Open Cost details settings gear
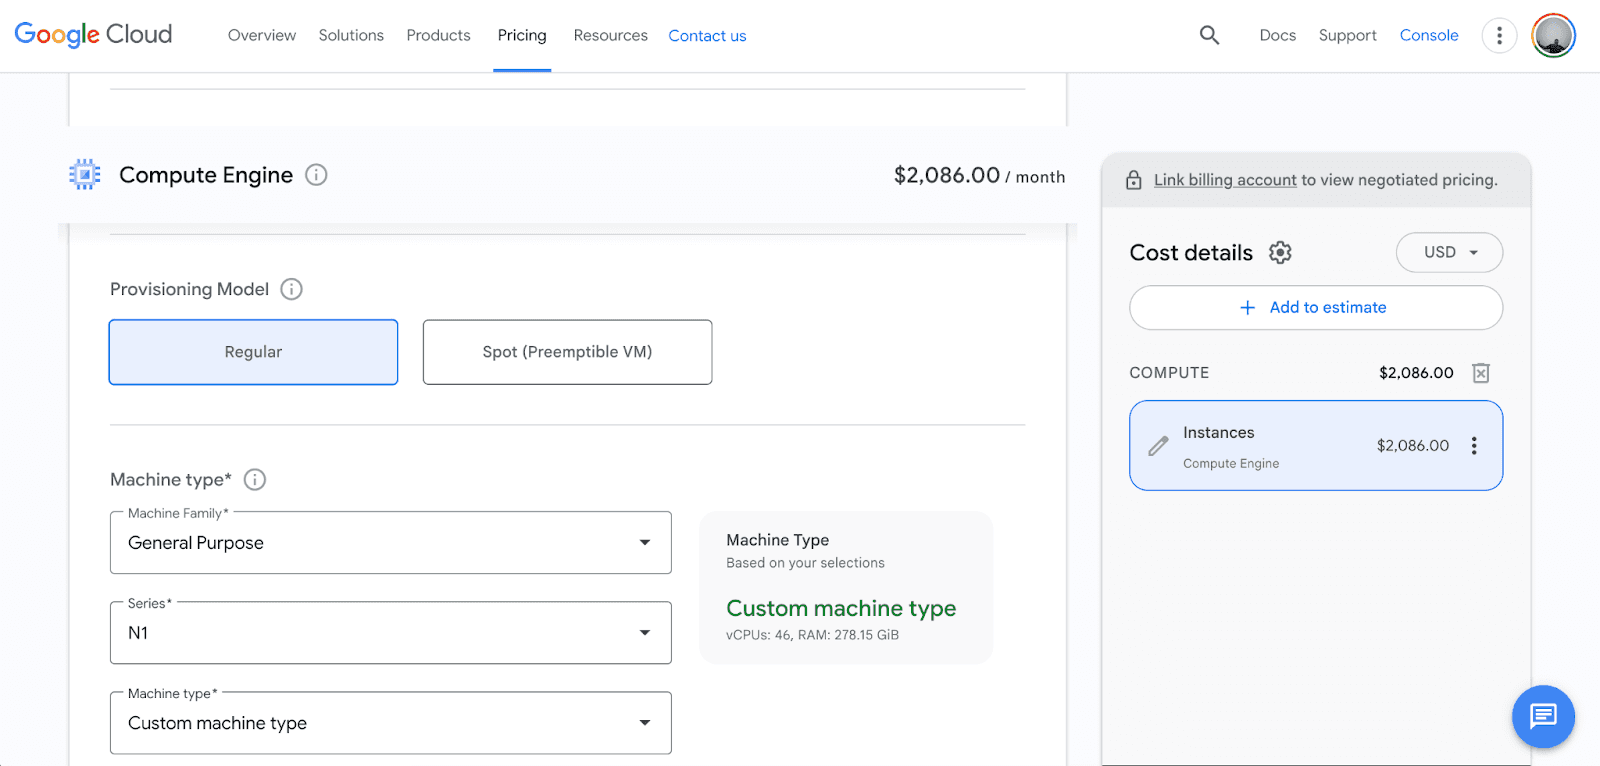Screen dimensions: 1600x766 point(1280,253)
